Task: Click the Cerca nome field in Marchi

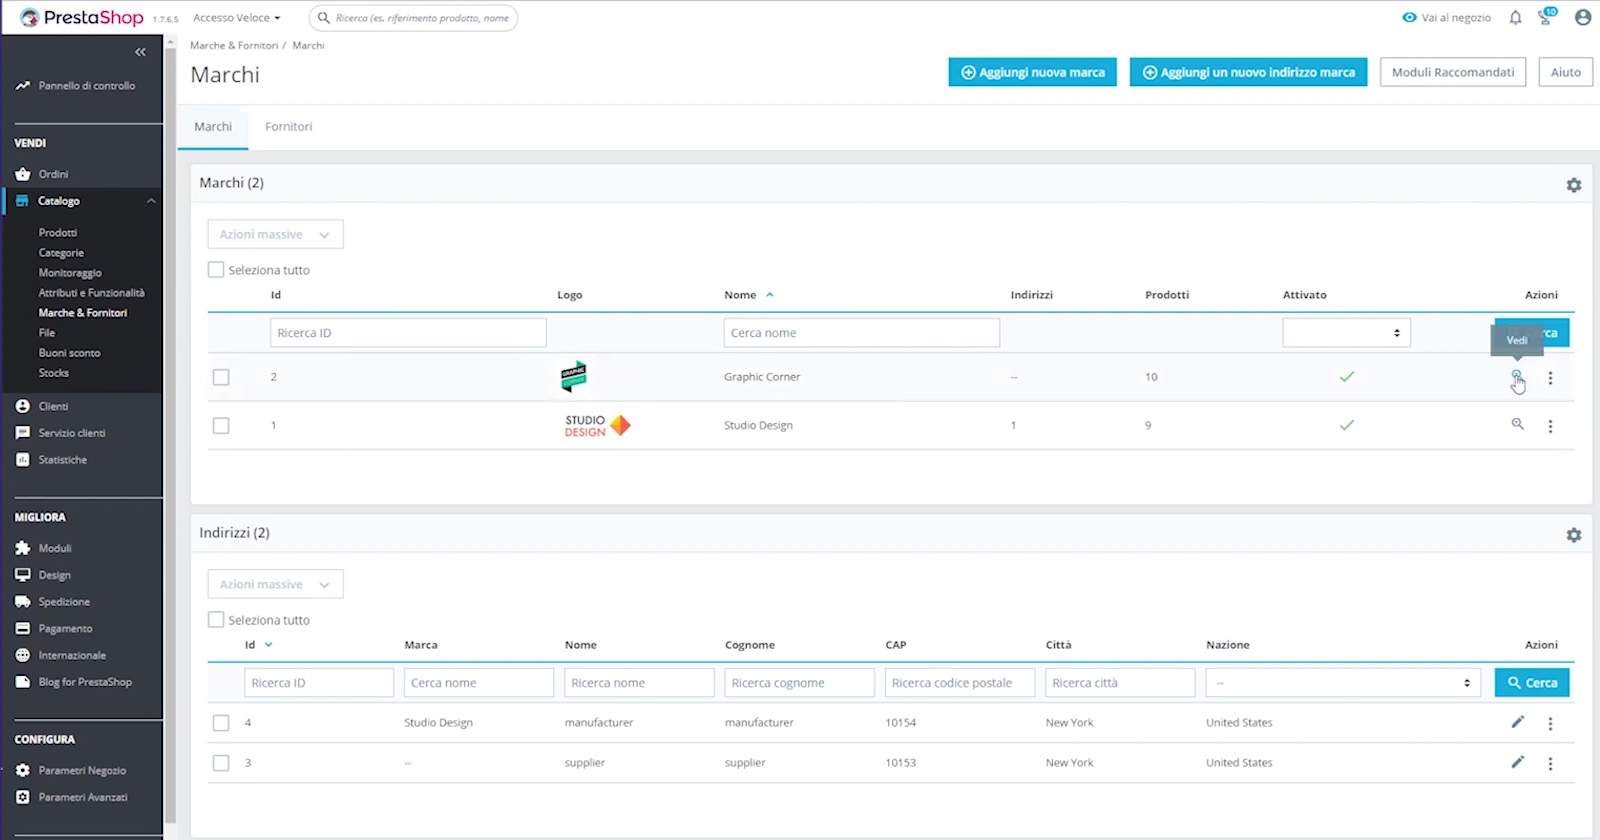Action: click(861, 333)
